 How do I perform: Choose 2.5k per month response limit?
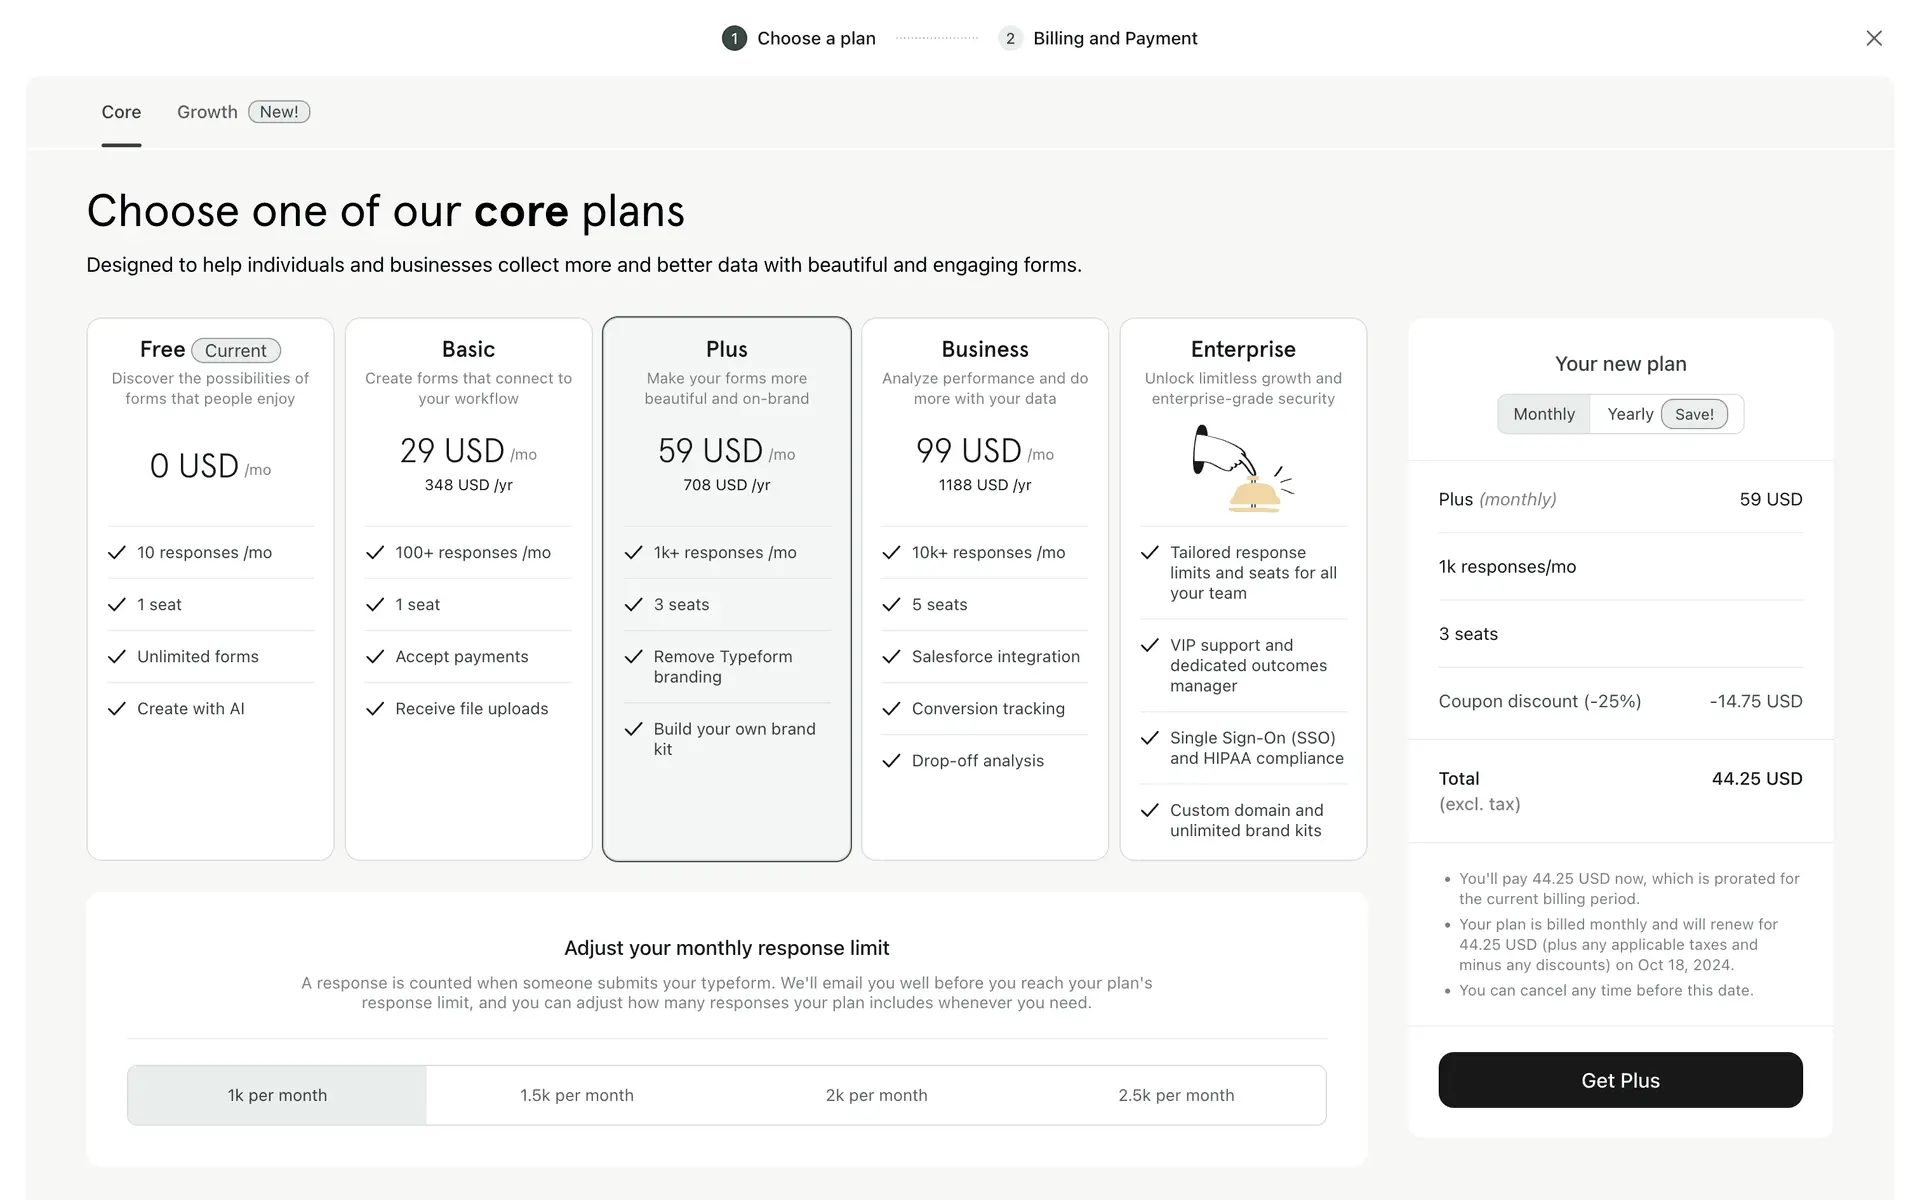[1176, 1095]
